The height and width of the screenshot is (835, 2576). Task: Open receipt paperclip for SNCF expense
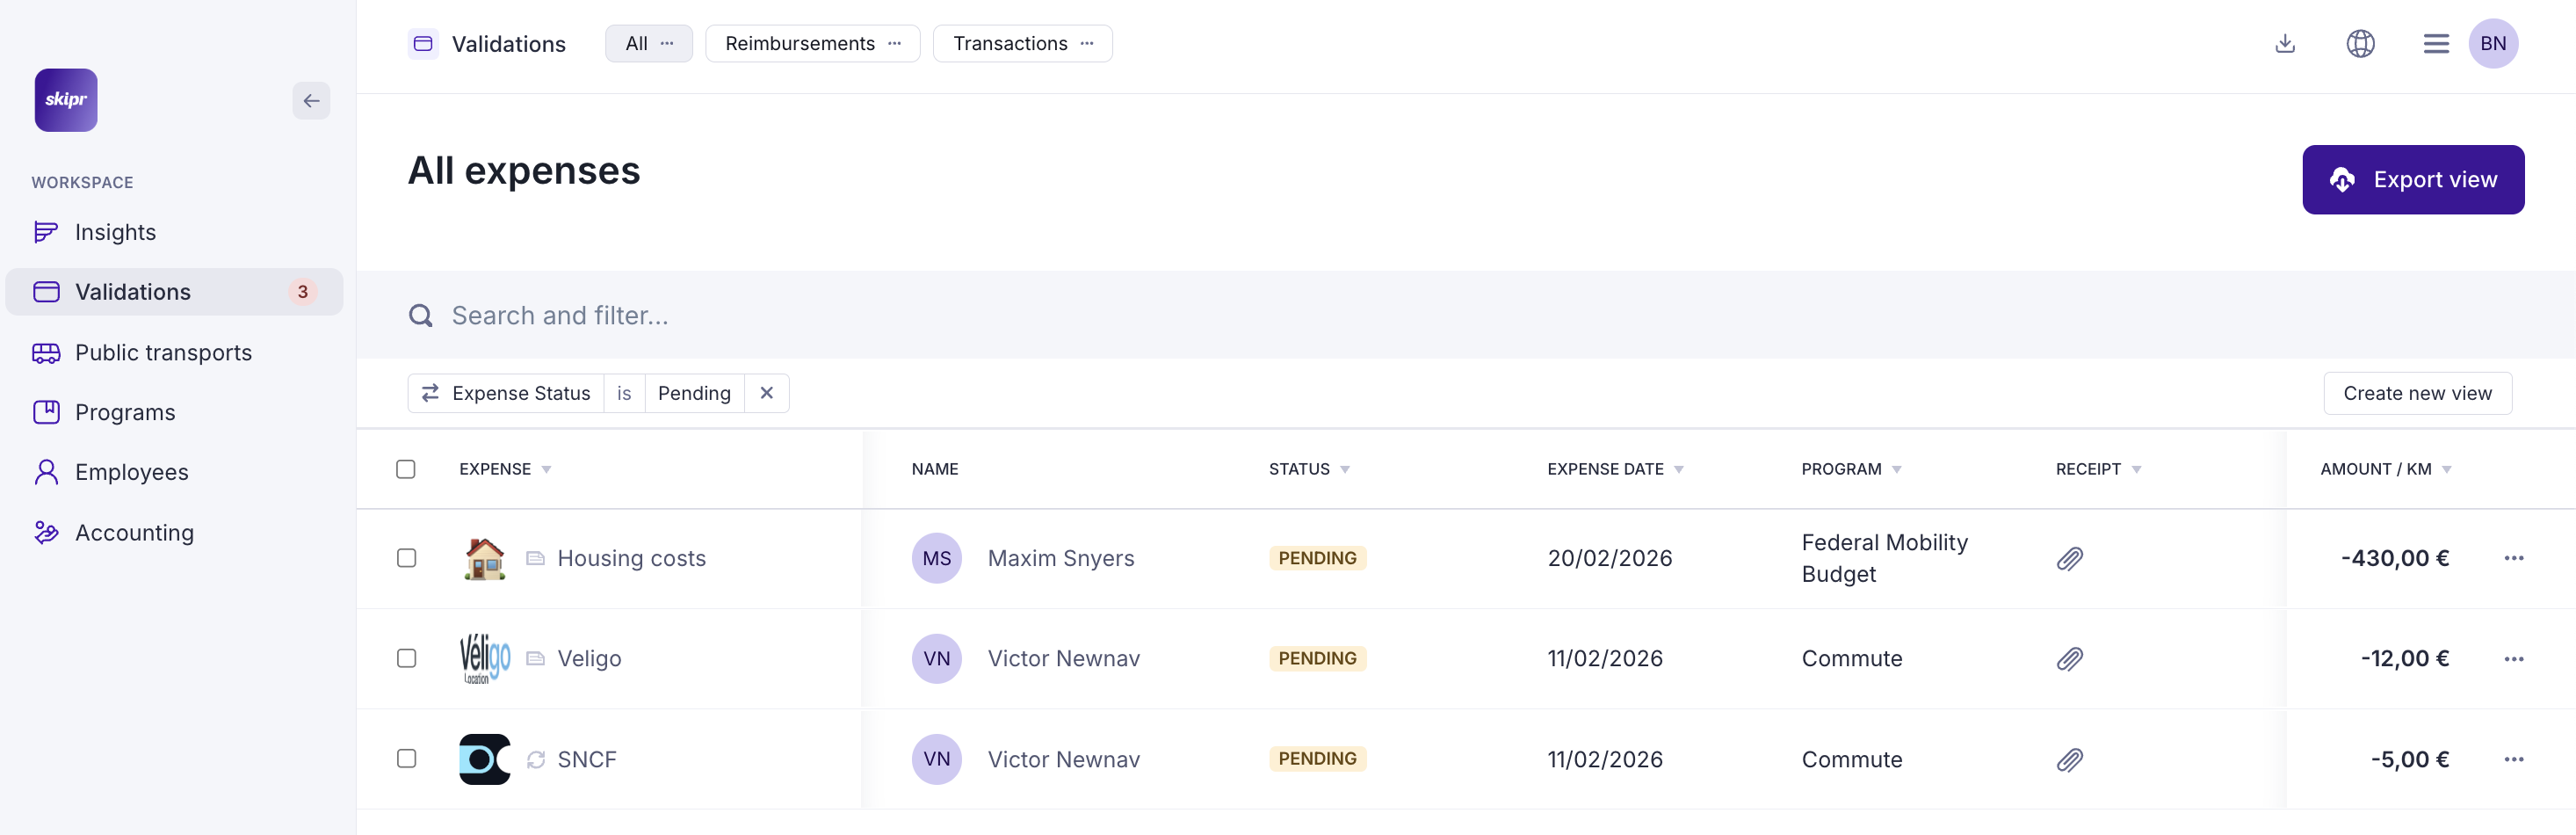(x=2069, y=760)
